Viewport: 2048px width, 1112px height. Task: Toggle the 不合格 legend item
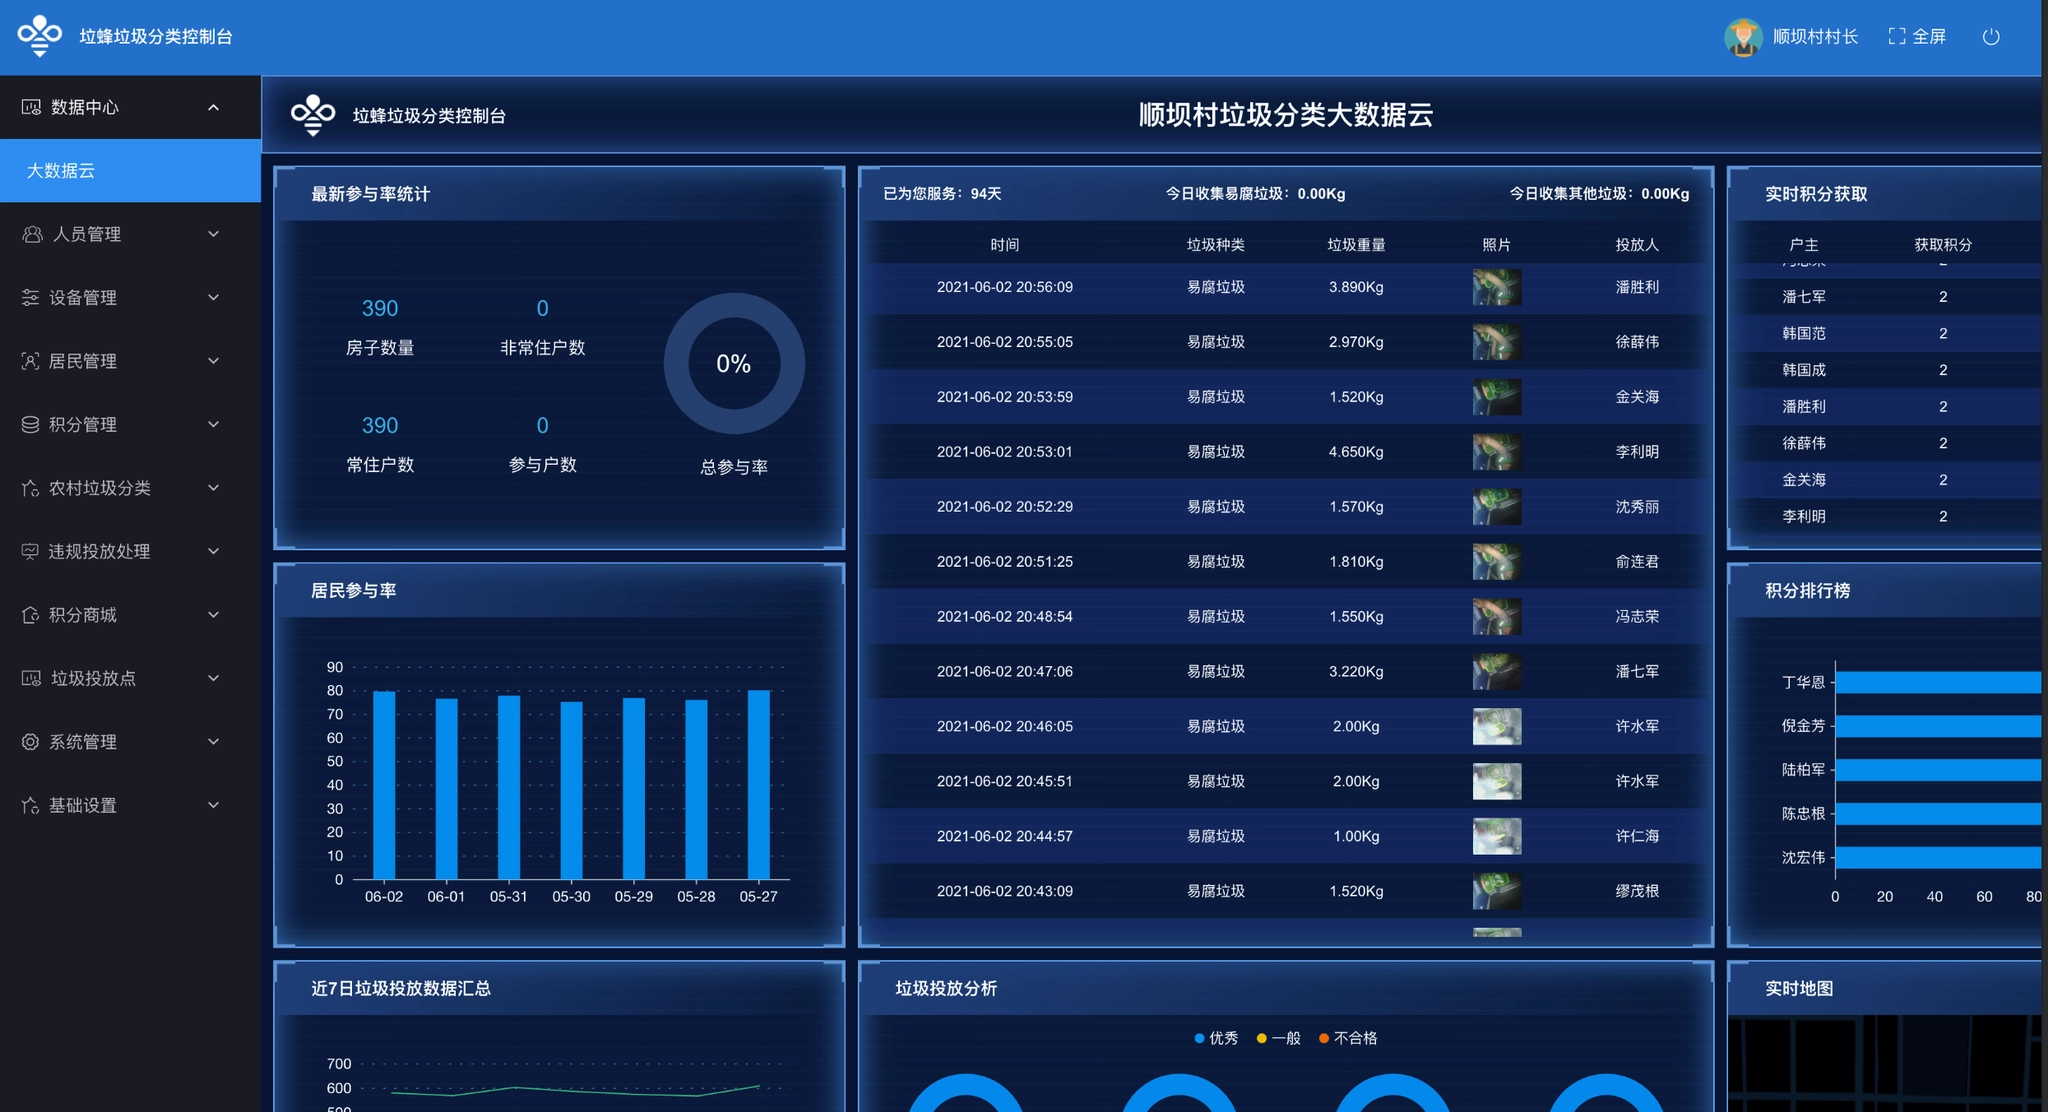1348,1038
